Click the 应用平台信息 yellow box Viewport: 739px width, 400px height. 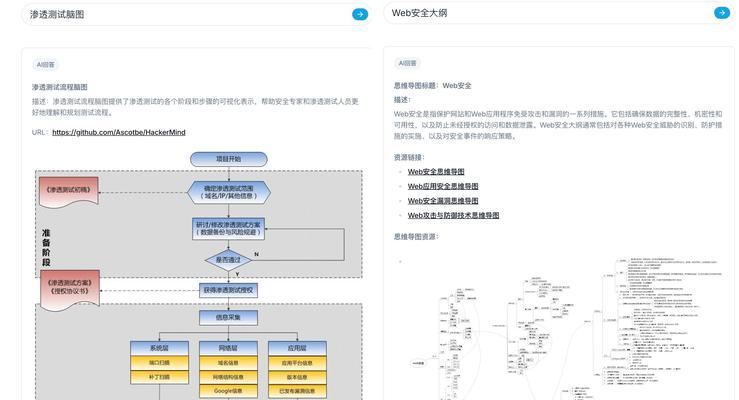pos(297,363)
